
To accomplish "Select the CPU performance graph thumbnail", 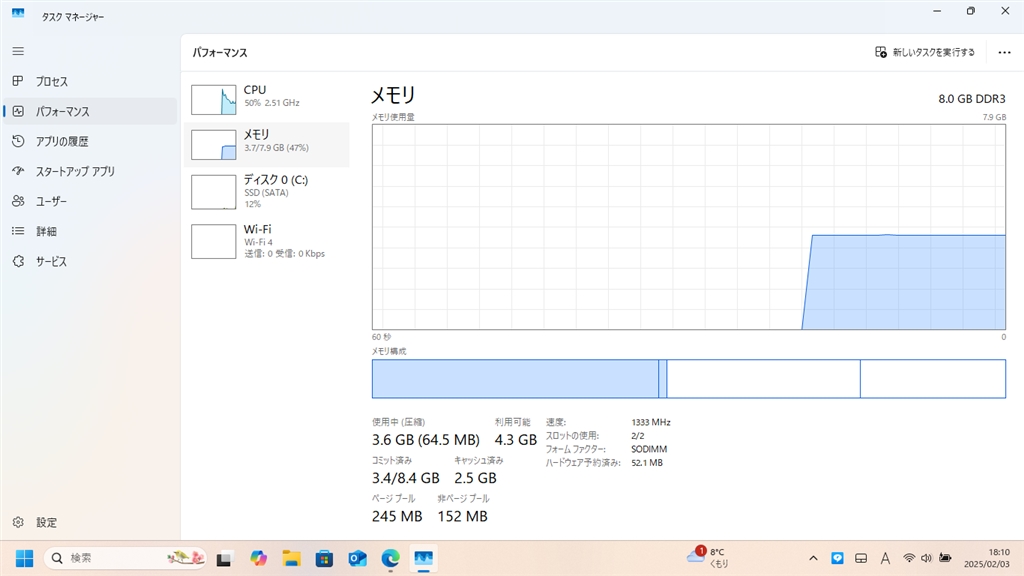I will [214, 100].
